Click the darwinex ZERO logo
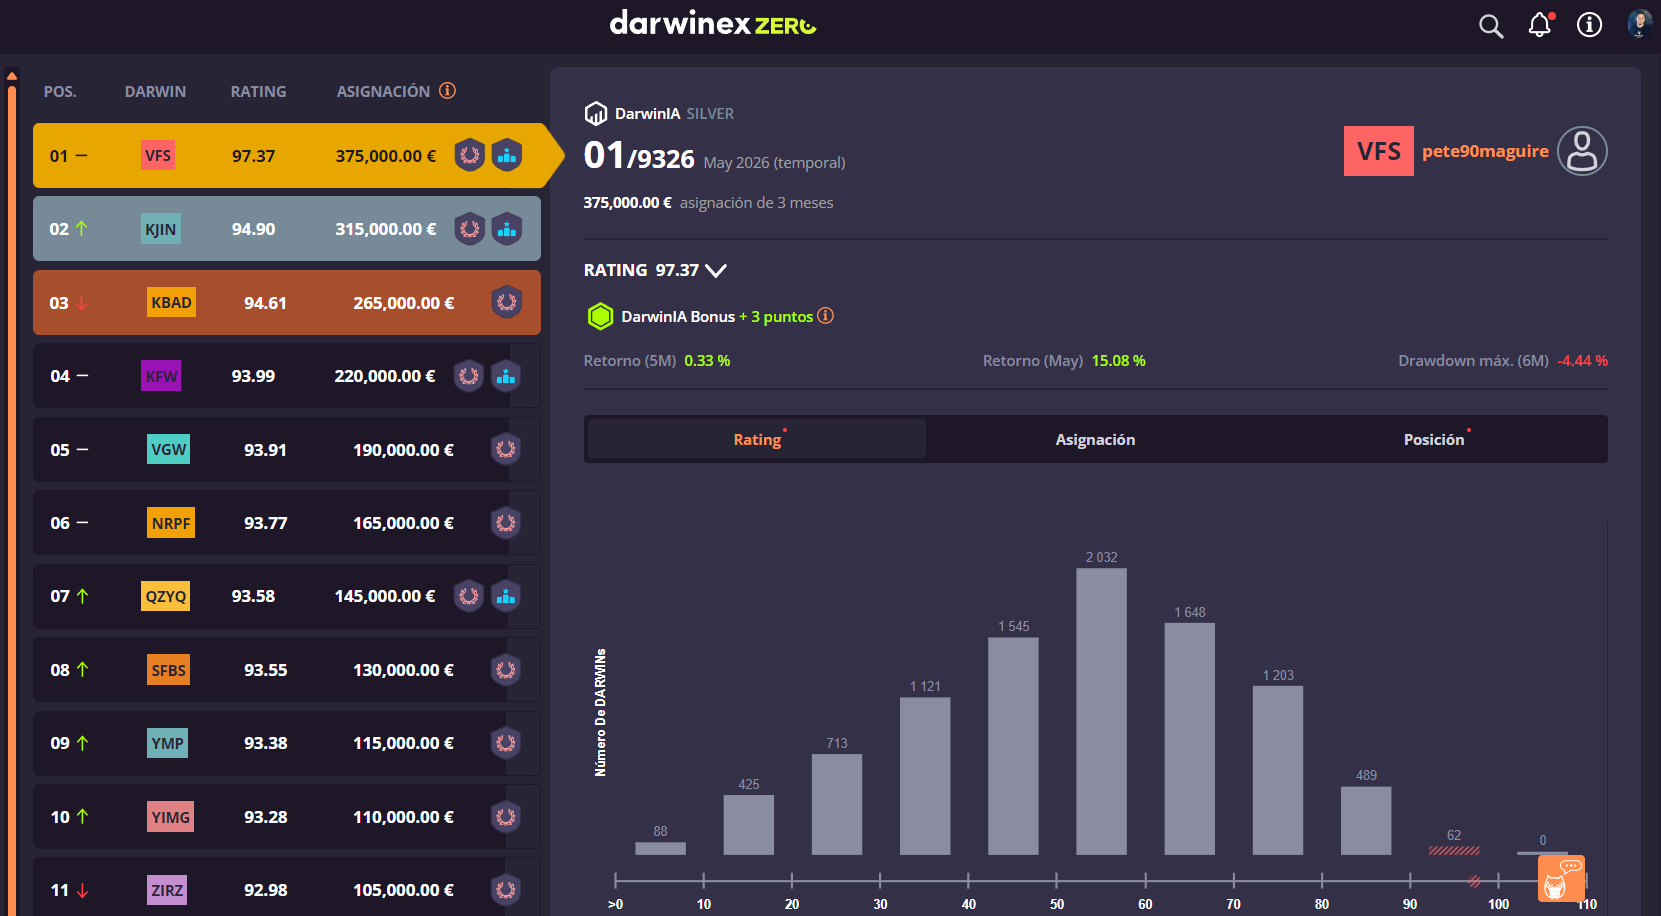The height and width of the screenshot is (916, 1661). click(713, 23)
